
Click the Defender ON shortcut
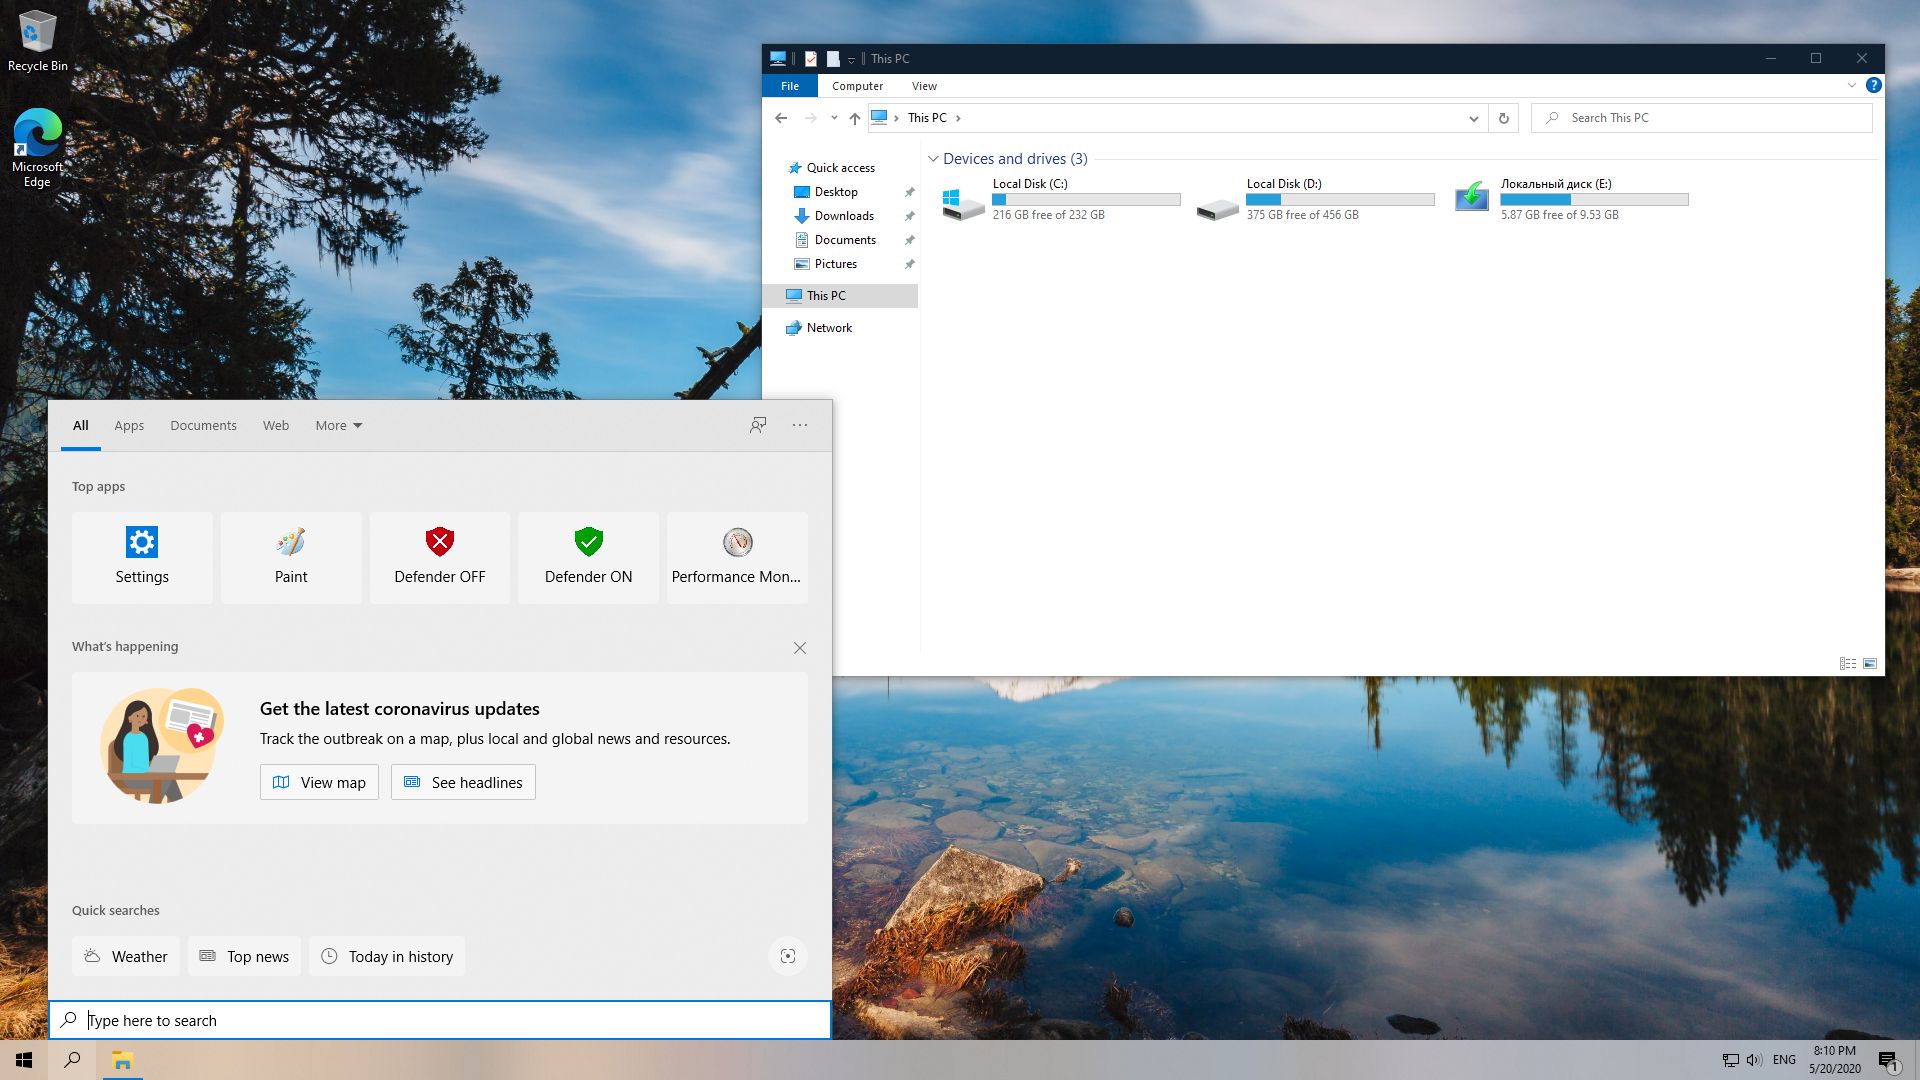point(588,557)
